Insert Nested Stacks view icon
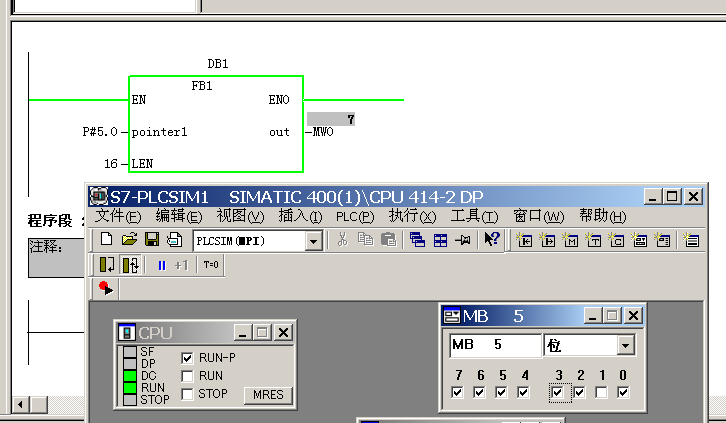The width and height of the screenshot is (726, 423). [x=691, y=240]
